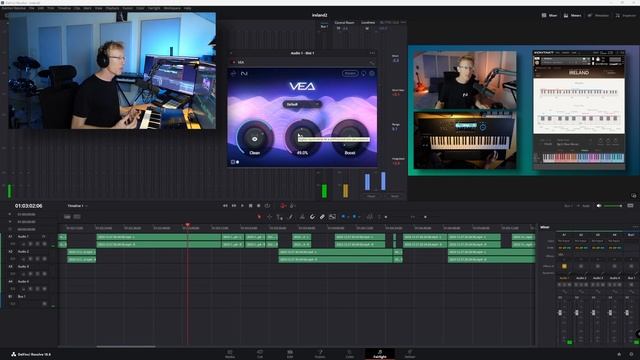640x360 pixels.
Task: Click the yellow effects slot in mixer A1
Action: [x=564, y=266]
